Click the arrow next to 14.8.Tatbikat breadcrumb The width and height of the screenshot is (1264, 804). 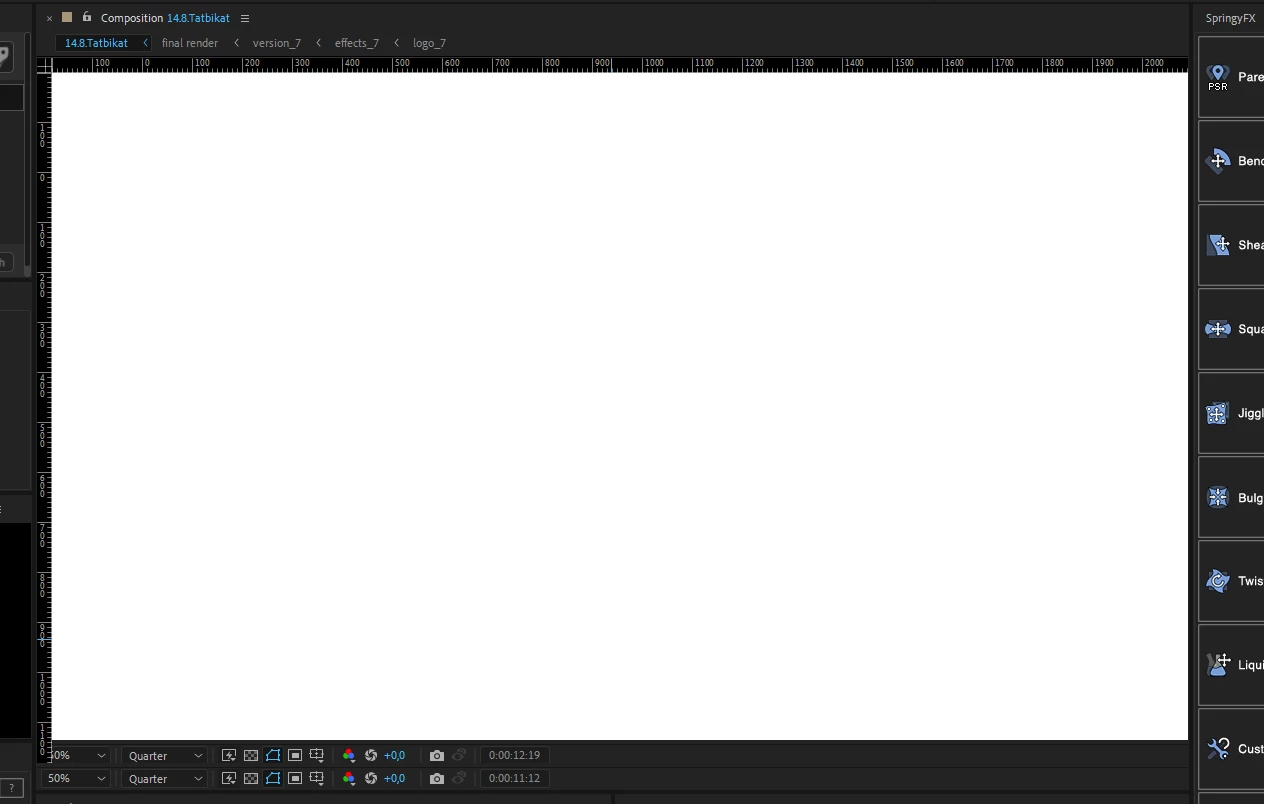point(145,43)
